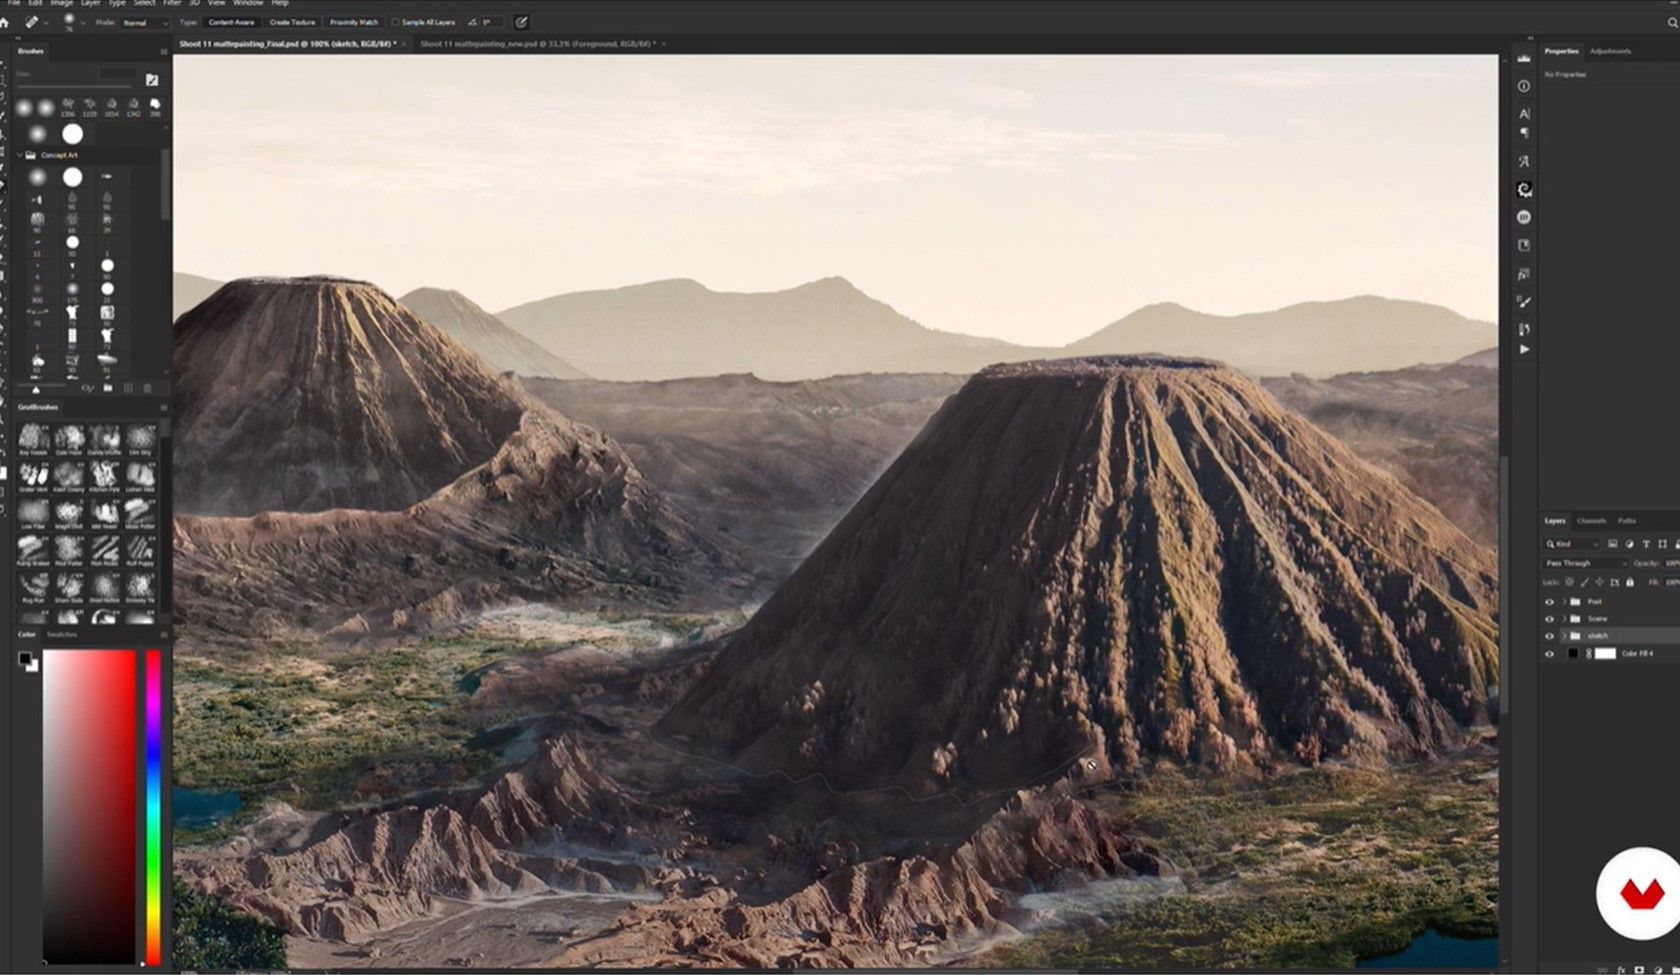Hide the Color Fill 4 layer
Image resolution: width=1680 pixels, height=975 pixels.
(1550, 654)
